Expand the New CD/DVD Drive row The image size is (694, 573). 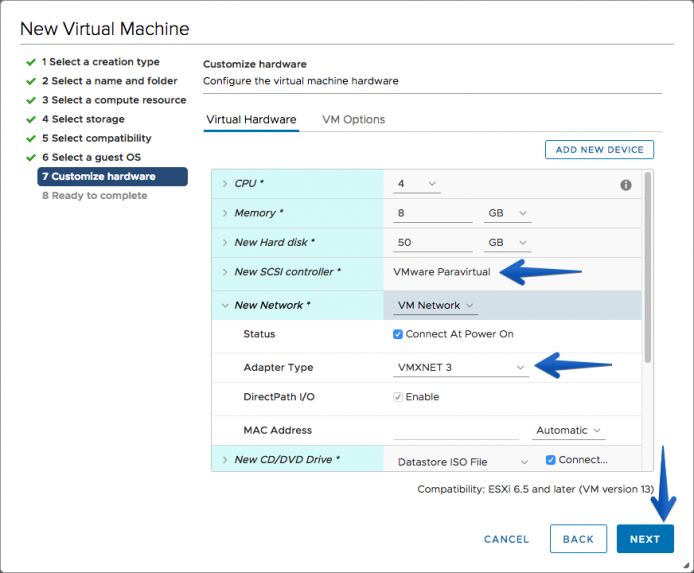[225, 460]
